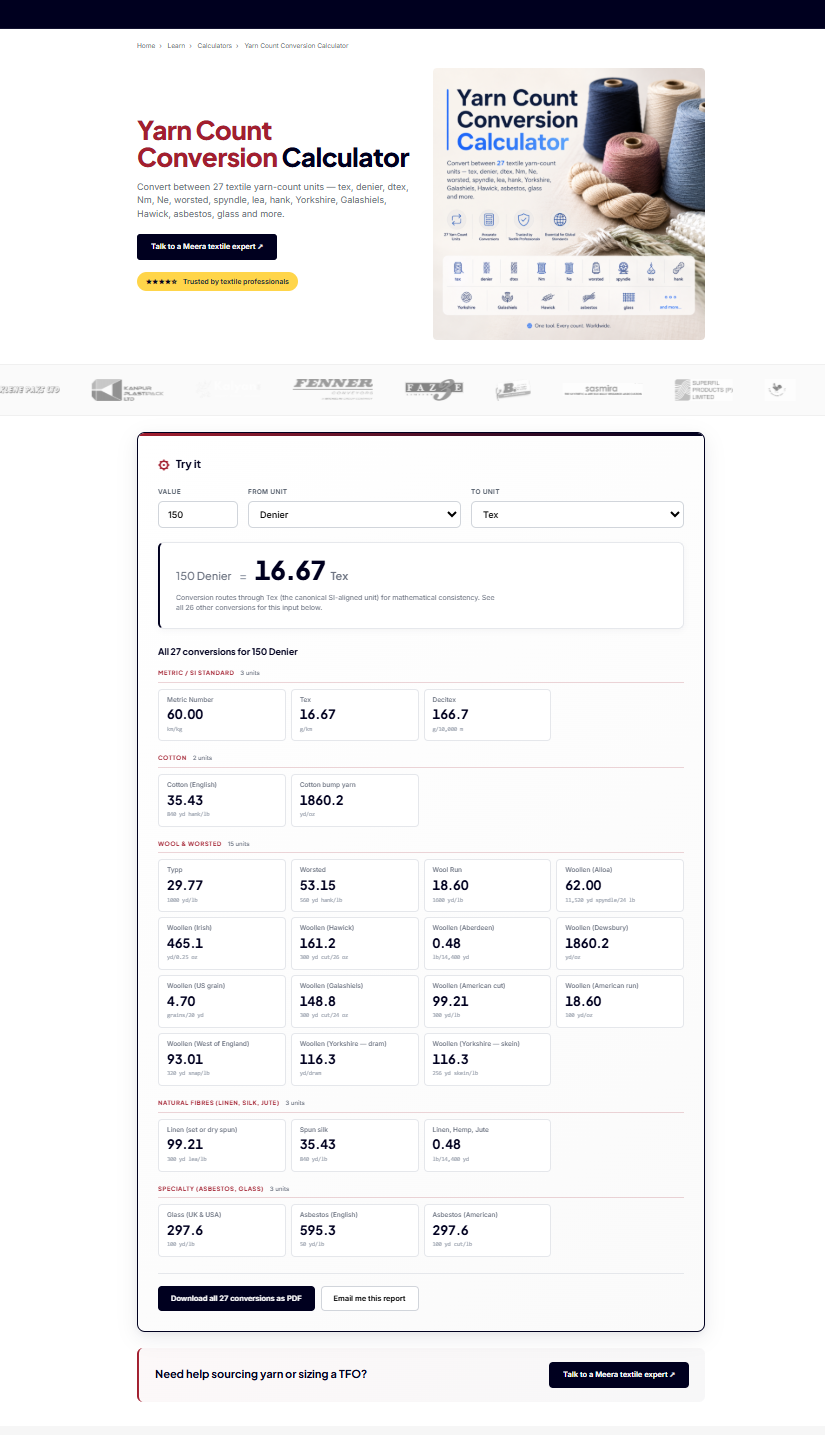This screenshot has width=825, height=1435.
Task: Select the Woollen (American cut) 99.21 card
Action: pyautogui.click(x=487, y=1001)
